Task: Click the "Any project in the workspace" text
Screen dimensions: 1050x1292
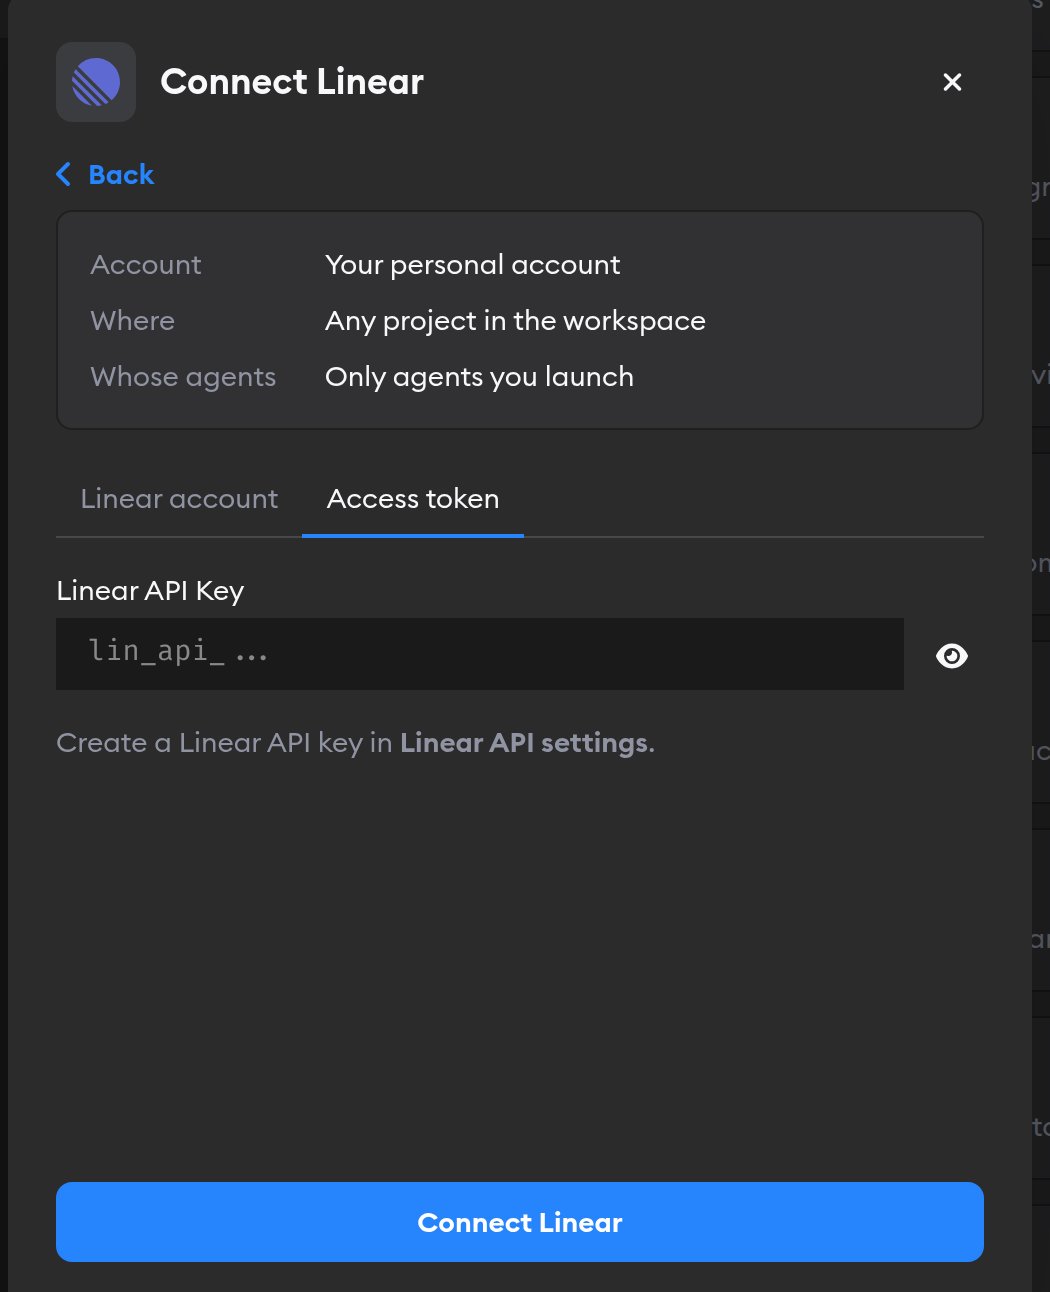Action: (x=515, y=321)
